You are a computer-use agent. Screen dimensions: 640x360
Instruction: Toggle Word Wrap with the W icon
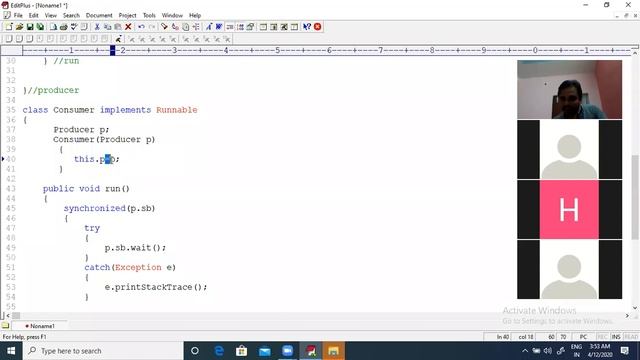point(219,27)
